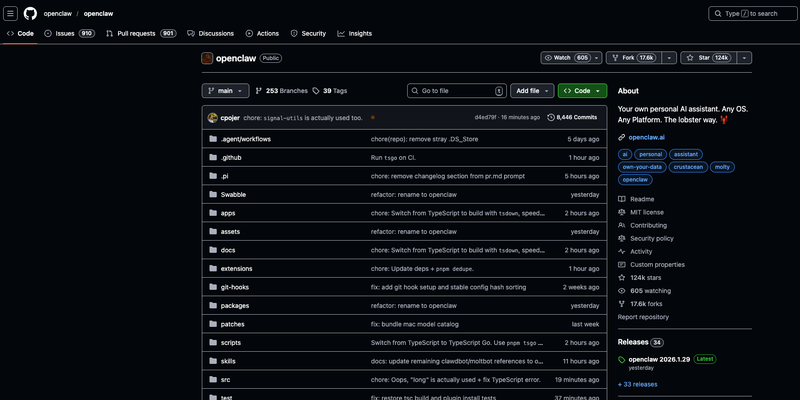Click the .github folder icon
This screenshot has height=400, width=800.
click(x=213, y=158)
